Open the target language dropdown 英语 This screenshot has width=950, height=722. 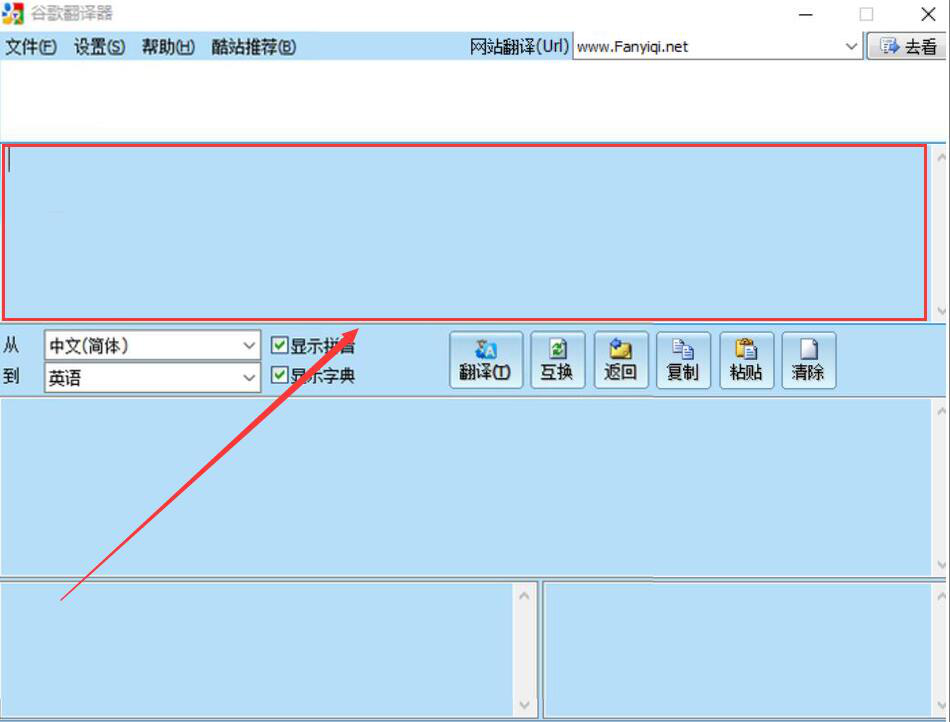[x=152, y=378]
